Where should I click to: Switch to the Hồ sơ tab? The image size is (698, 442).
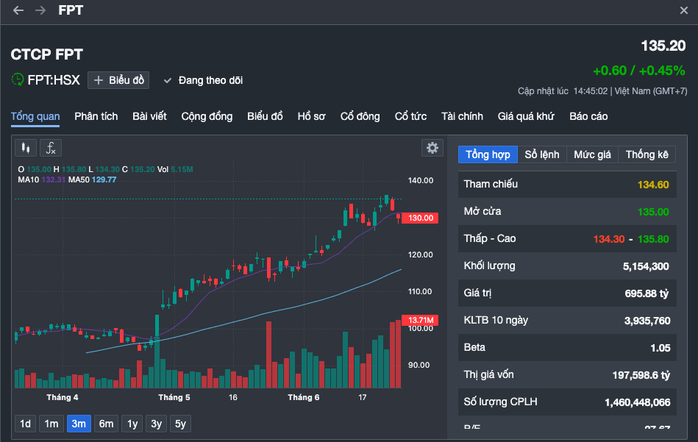pos(312,117)
